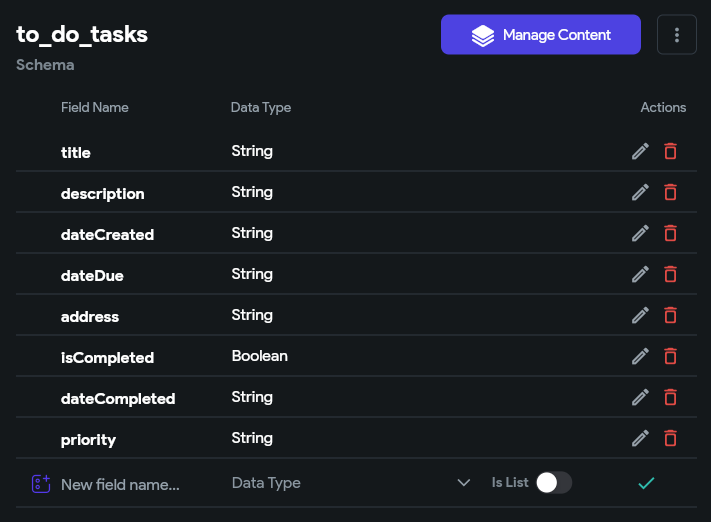Focus the New field name input

click(x=121, y=484)
